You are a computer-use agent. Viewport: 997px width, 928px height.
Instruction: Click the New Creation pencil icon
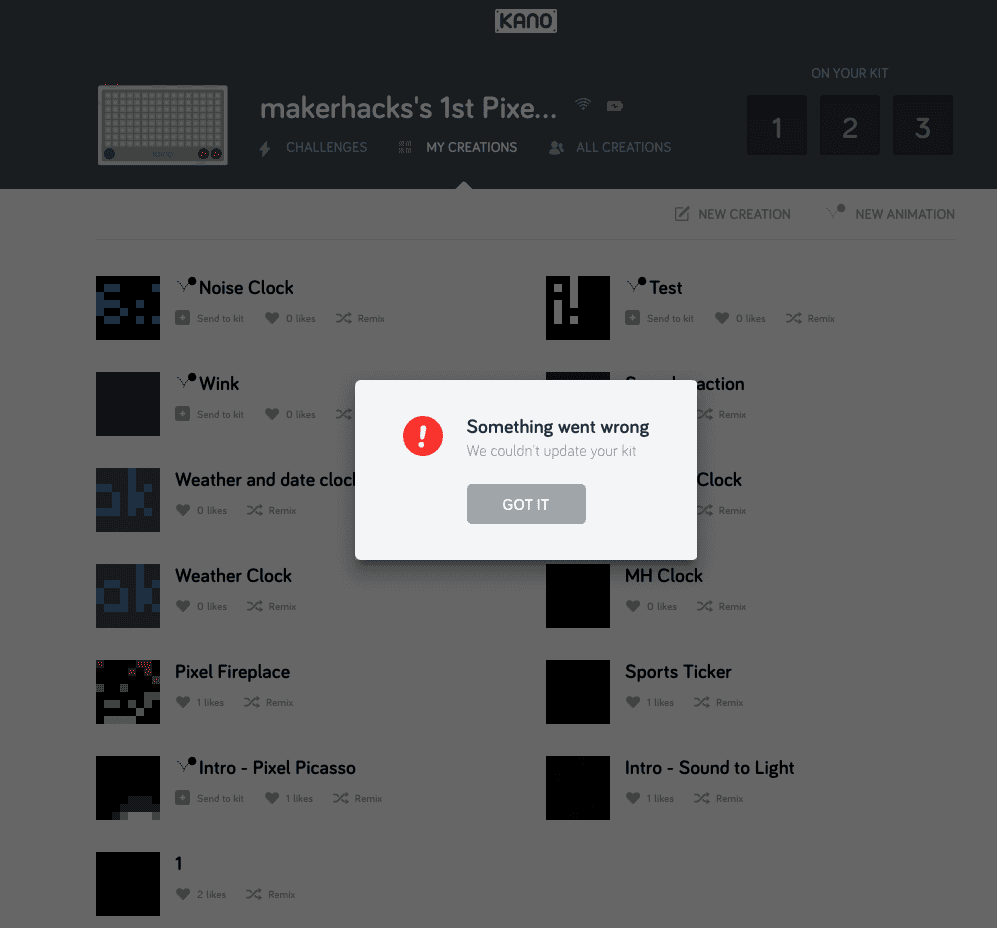(x=682, y=214)
